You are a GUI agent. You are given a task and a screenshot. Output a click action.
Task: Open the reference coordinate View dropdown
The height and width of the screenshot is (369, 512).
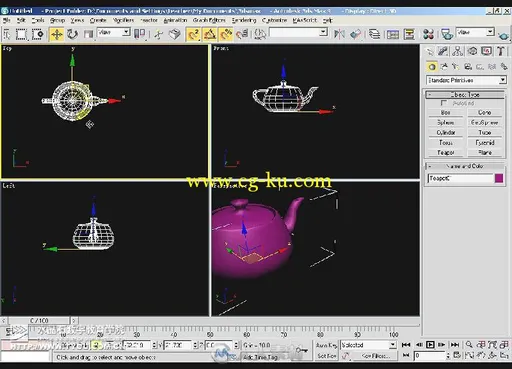pyautogui.click(x=114, y=32)
